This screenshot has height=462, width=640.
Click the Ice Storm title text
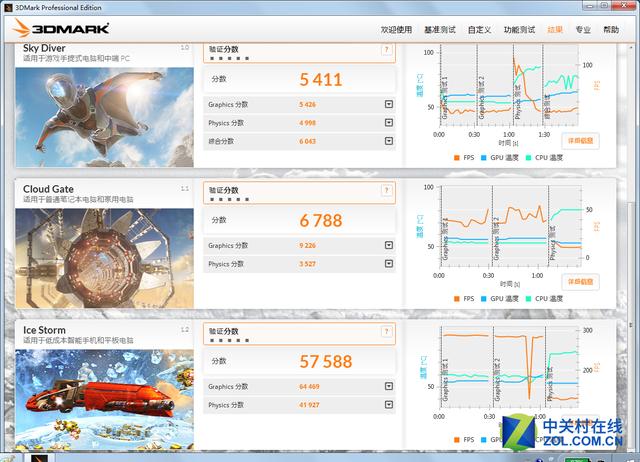[44, 330]
